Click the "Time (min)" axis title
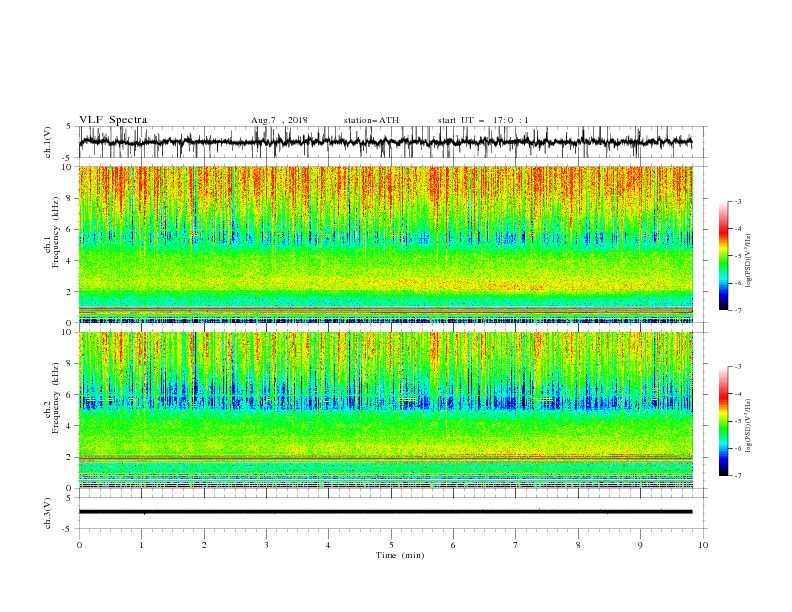Viewport: 792px width, 612px height. 400,555
